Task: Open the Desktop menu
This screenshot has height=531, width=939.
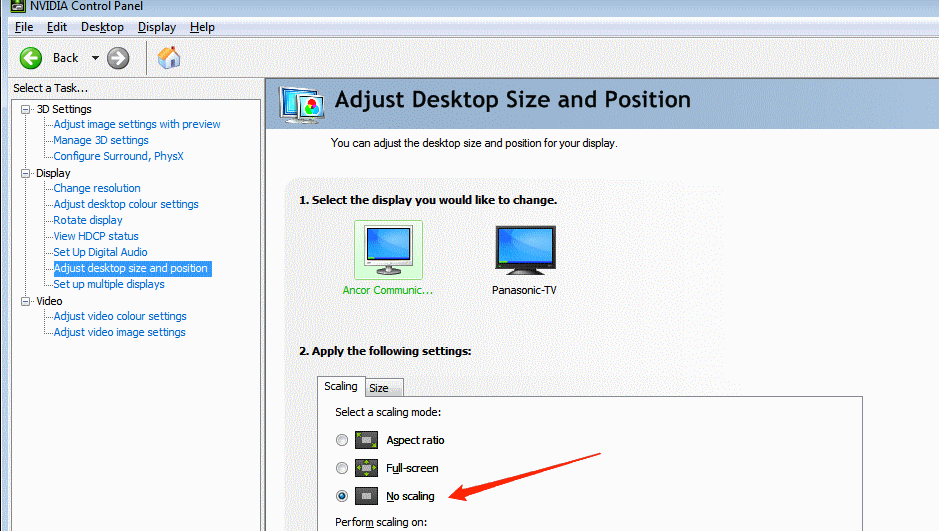Action: click(102, 27)
